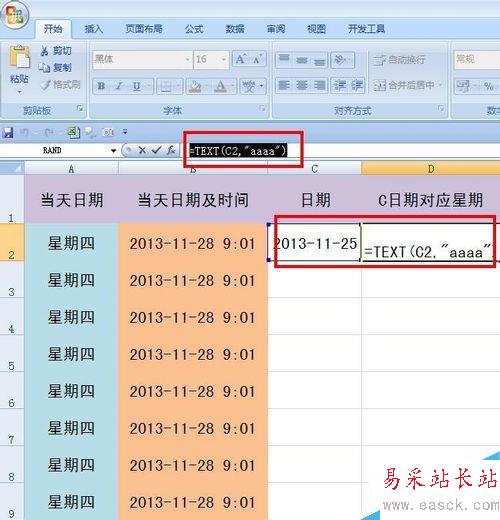
Task: Open the phonetic guide dropdown arrow
Action: tap(262, 86)
